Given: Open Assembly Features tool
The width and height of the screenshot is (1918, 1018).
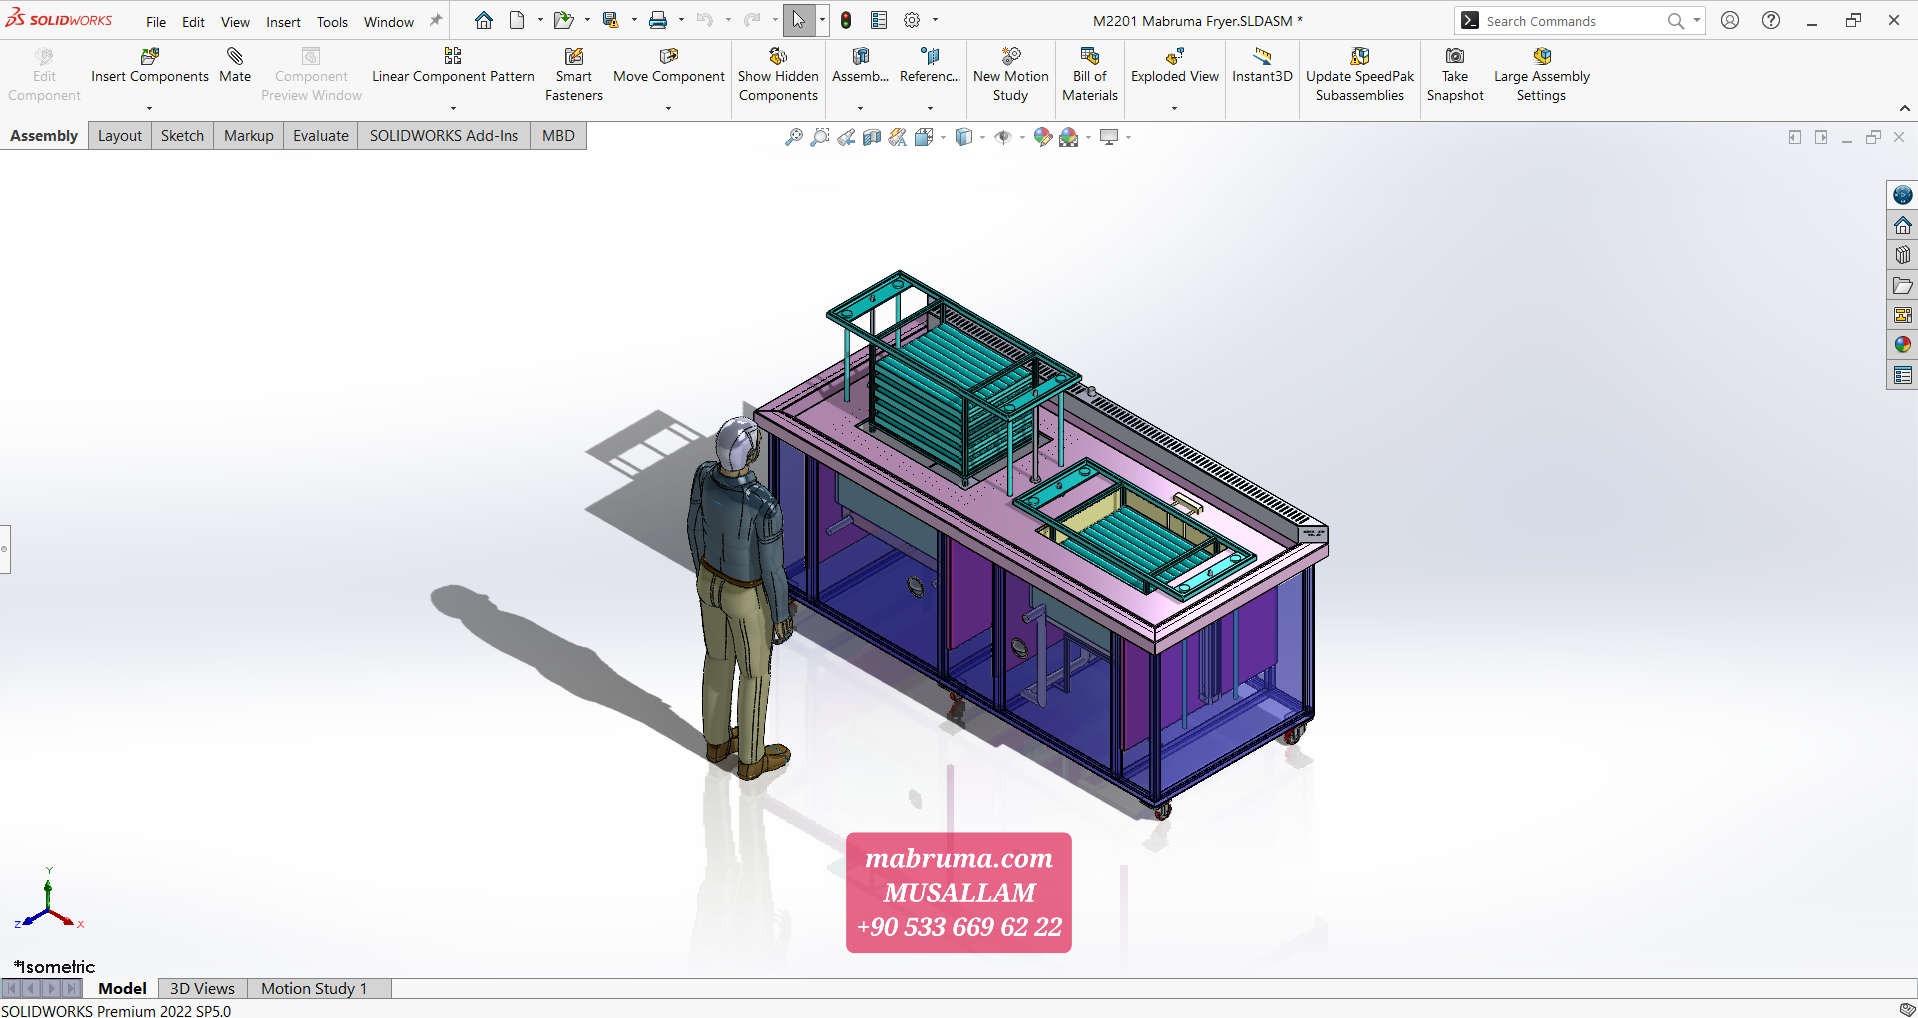Looking at the screenshot, I should coord(860,66).
